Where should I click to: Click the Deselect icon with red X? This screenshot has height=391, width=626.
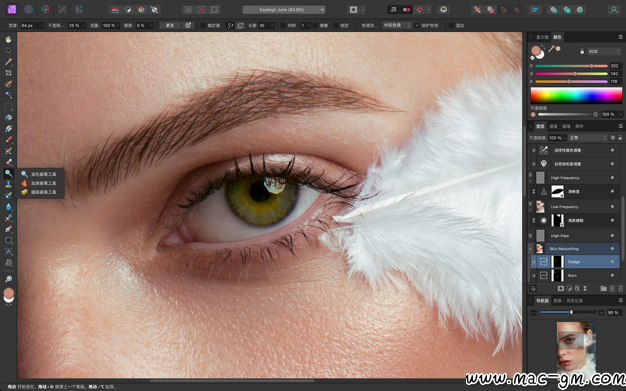pos(202,10)
